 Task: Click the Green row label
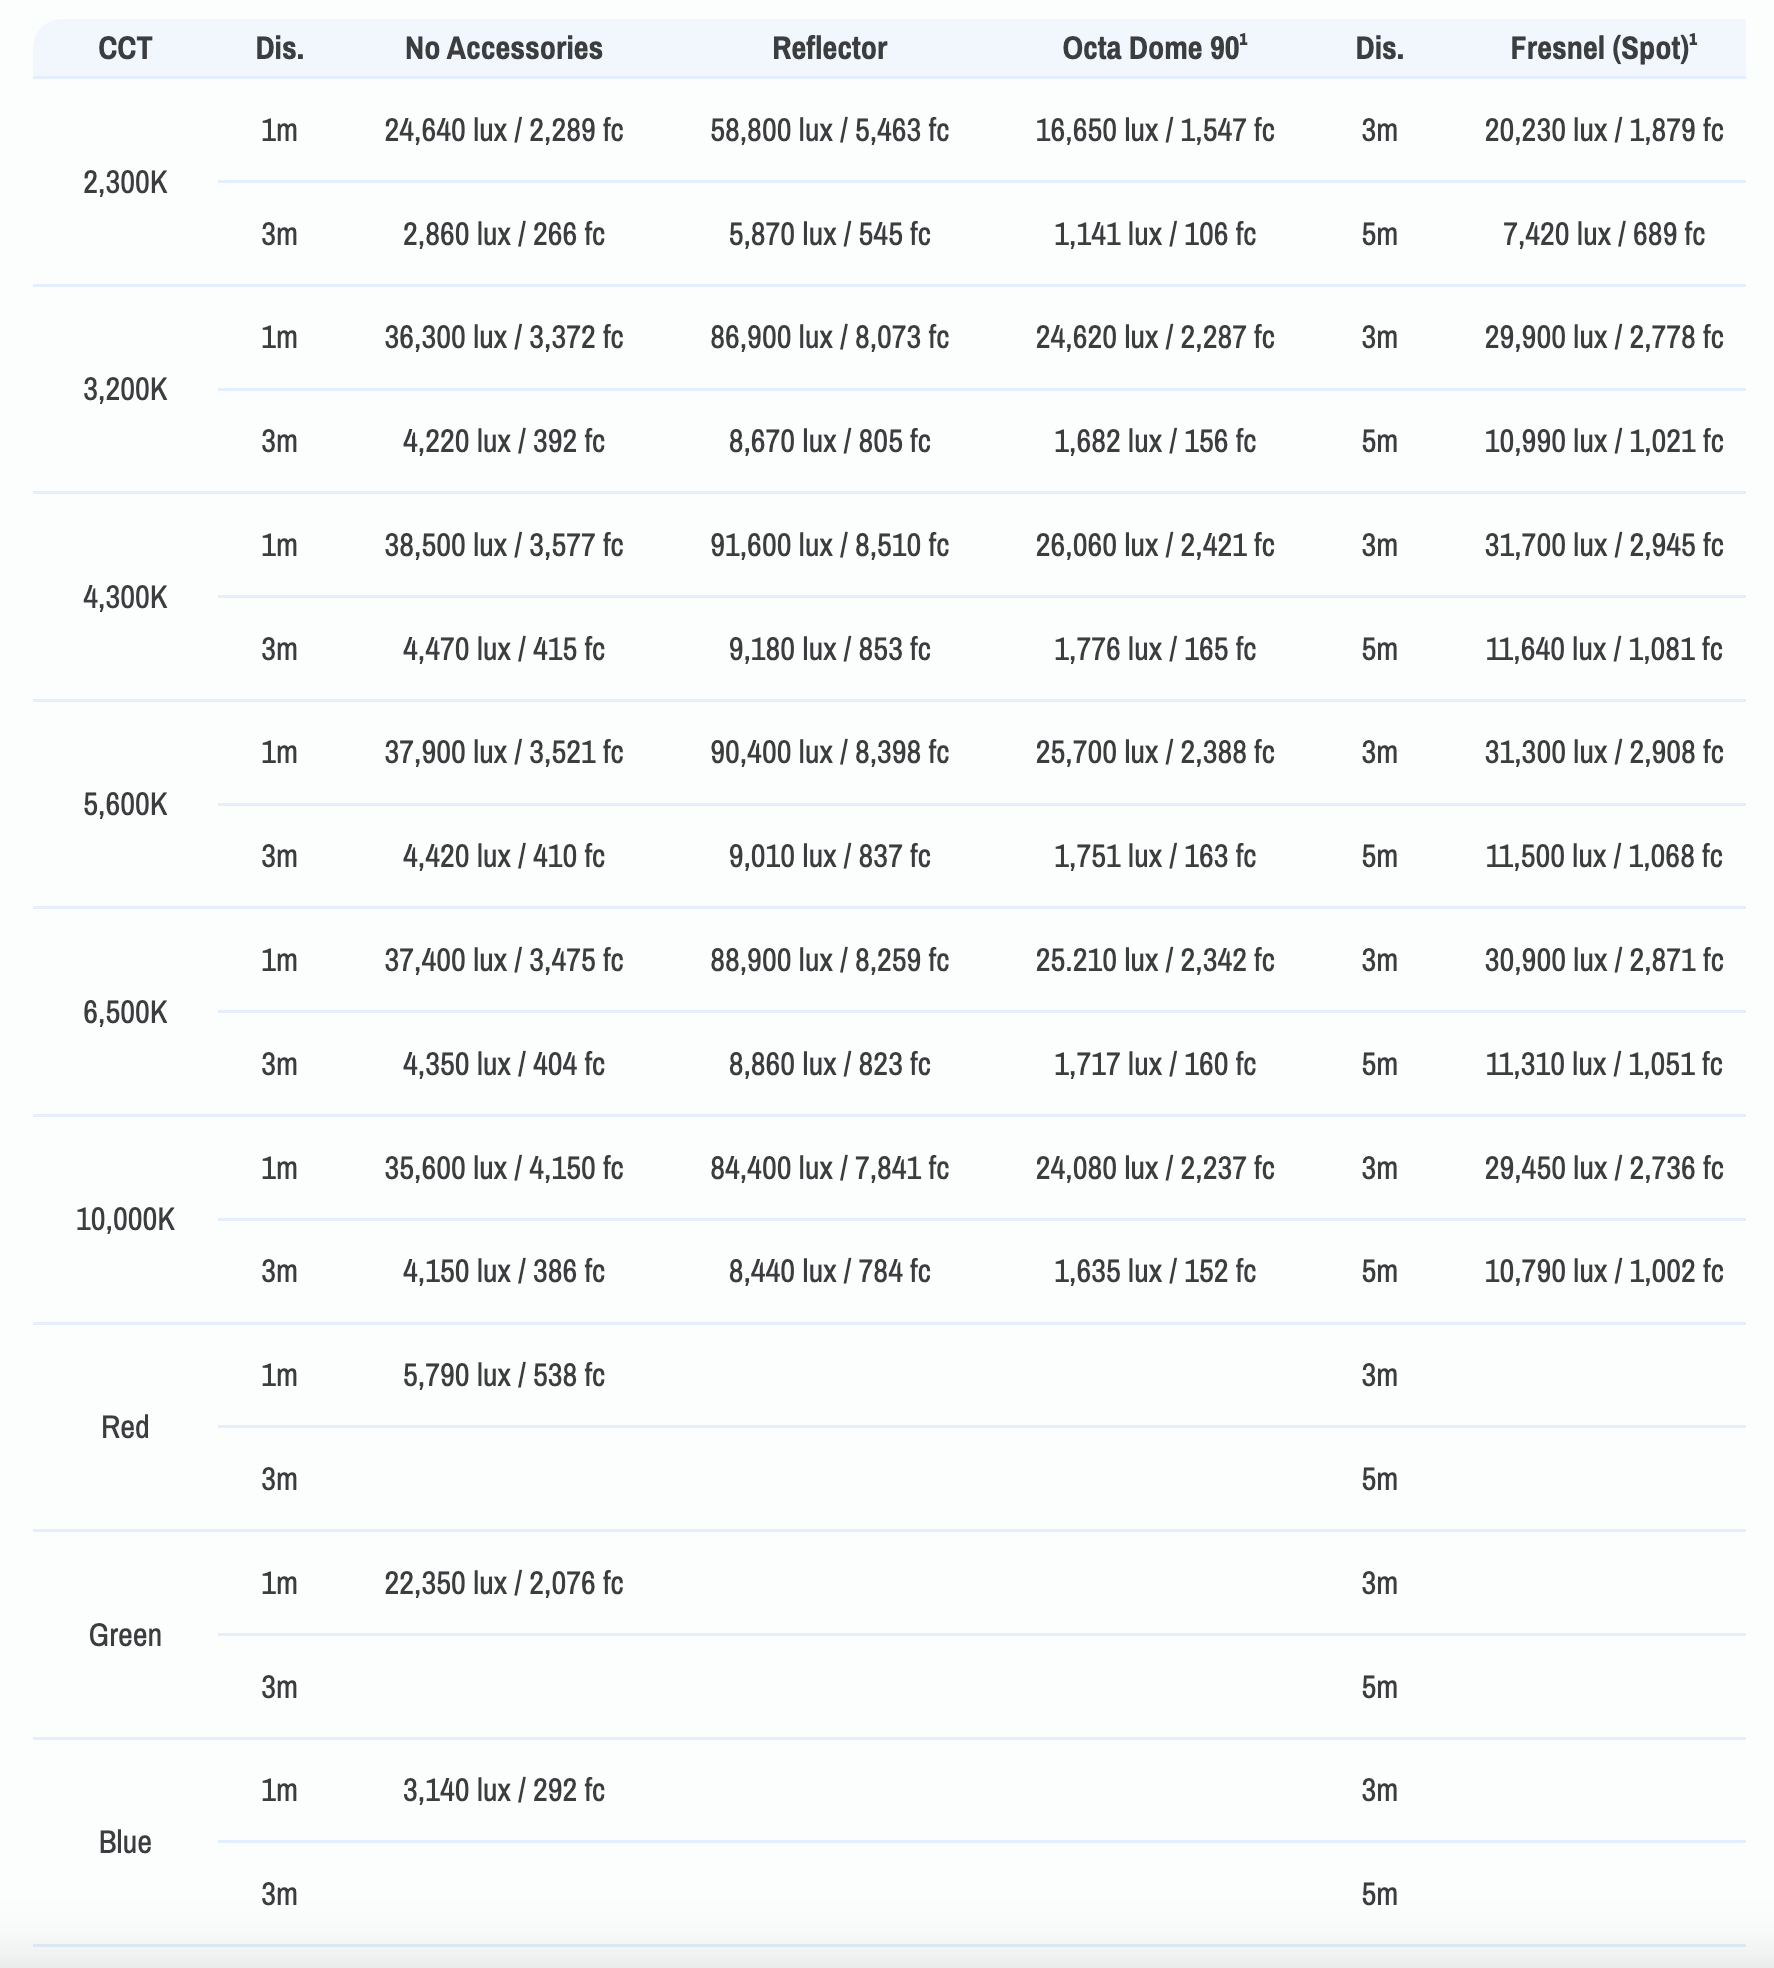click(x=125, y=1635)
